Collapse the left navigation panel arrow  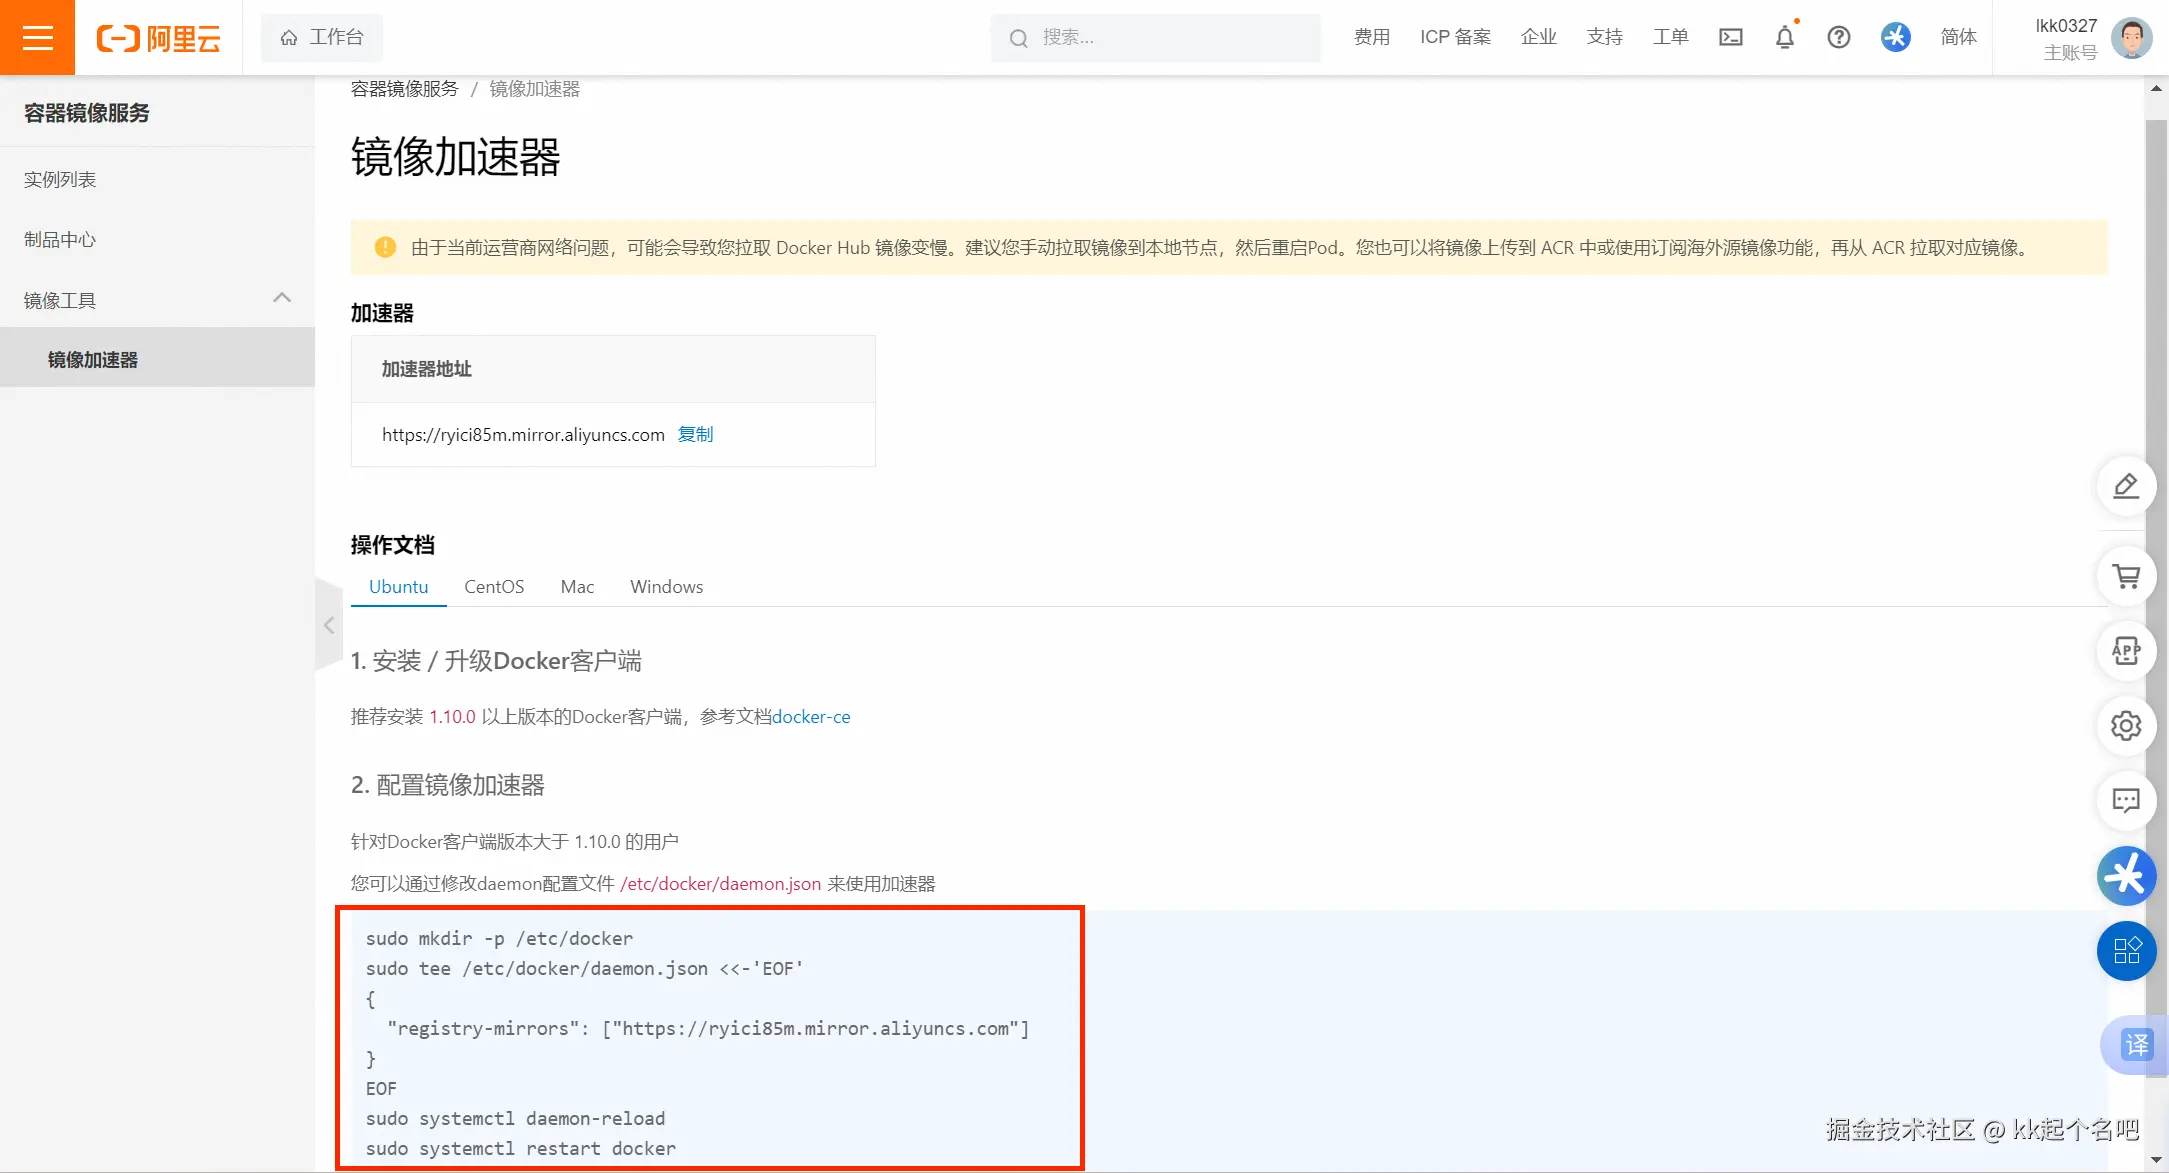(329, 624)
